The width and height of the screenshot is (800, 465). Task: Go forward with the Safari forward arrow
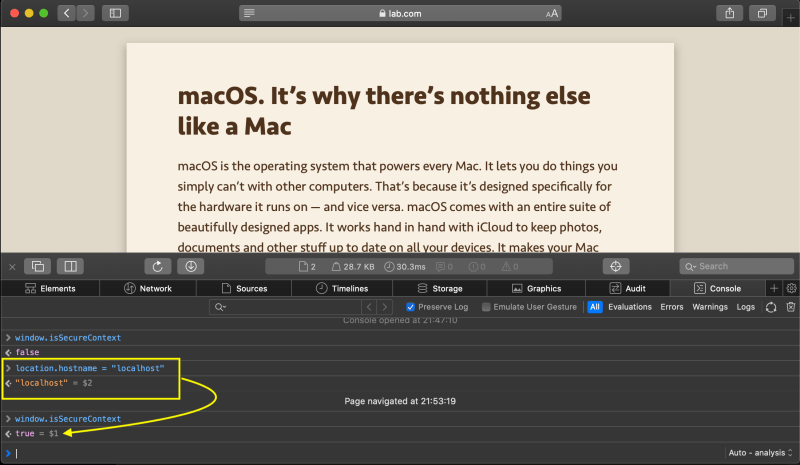pos(85,13)
